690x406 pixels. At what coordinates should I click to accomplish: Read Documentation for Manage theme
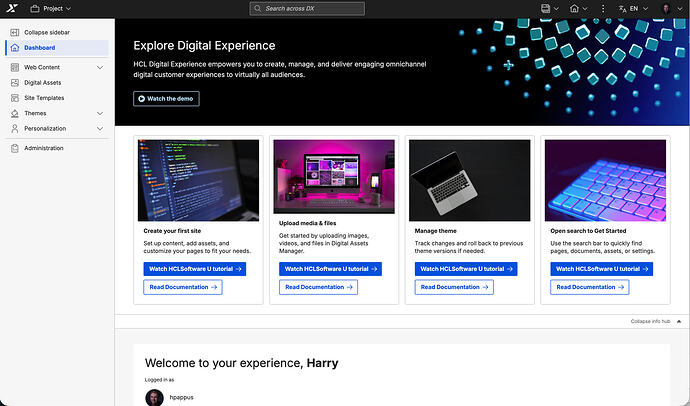pyautogui.click(x=454, y=287)
